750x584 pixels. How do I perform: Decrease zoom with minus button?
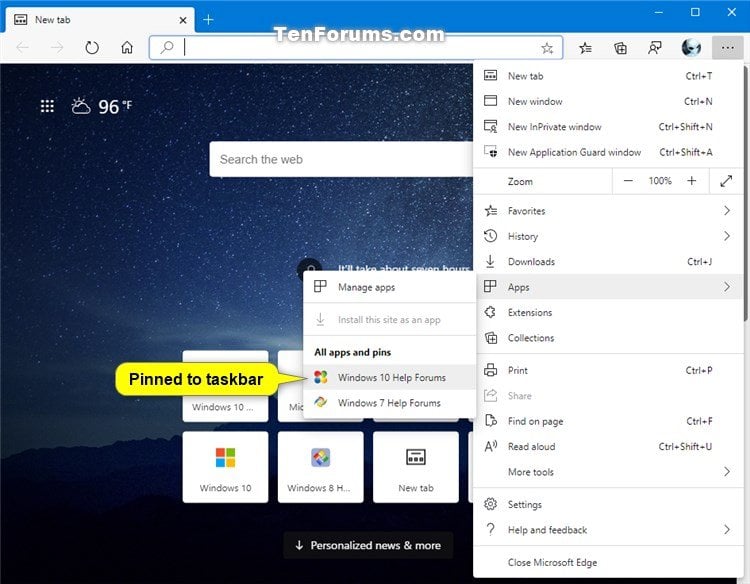(x=628, y=181)
